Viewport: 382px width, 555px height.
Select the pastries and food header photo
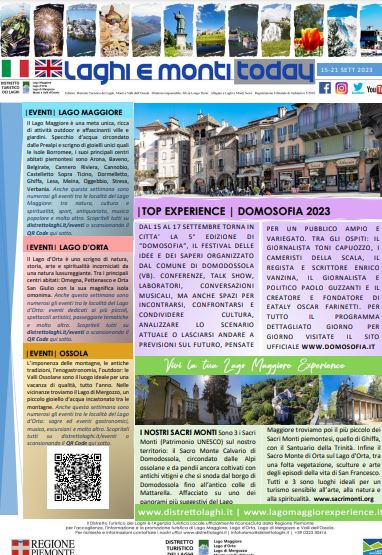[114, 30]
